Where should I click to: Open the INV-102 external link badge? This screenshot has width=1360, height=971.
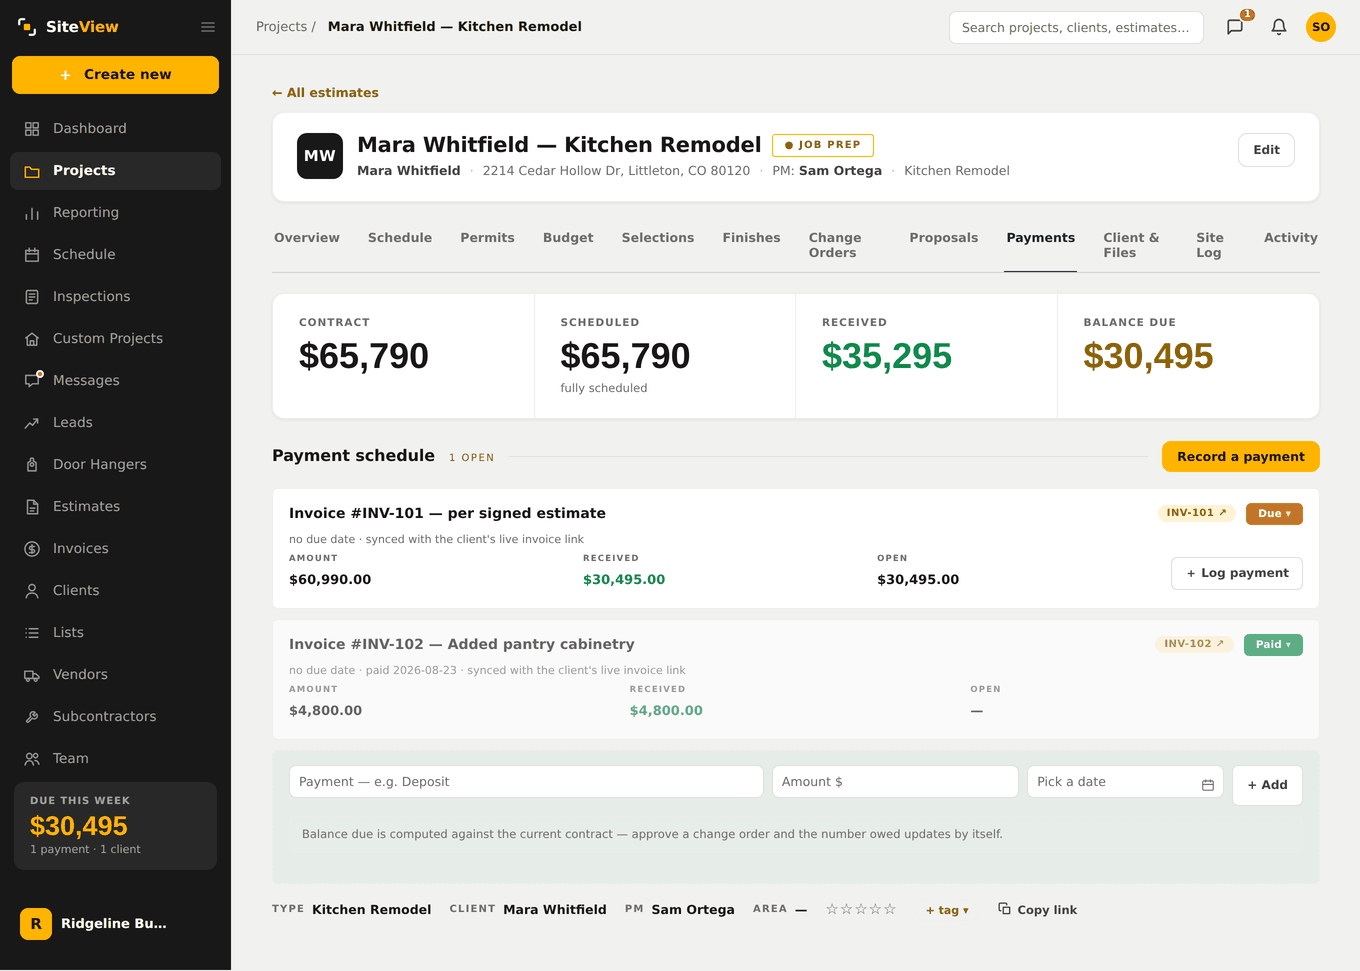click(x=1194, y=644)
